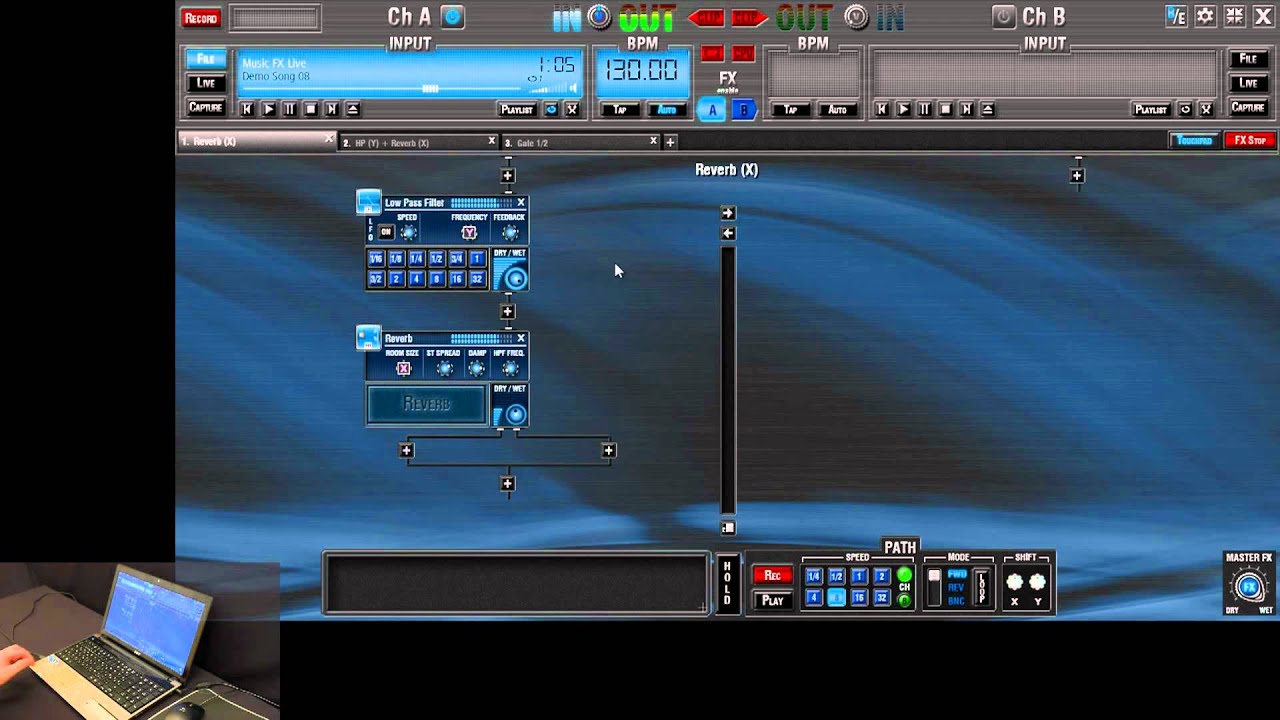
Task: Click the path Play button
Action: tap(772, 600)
